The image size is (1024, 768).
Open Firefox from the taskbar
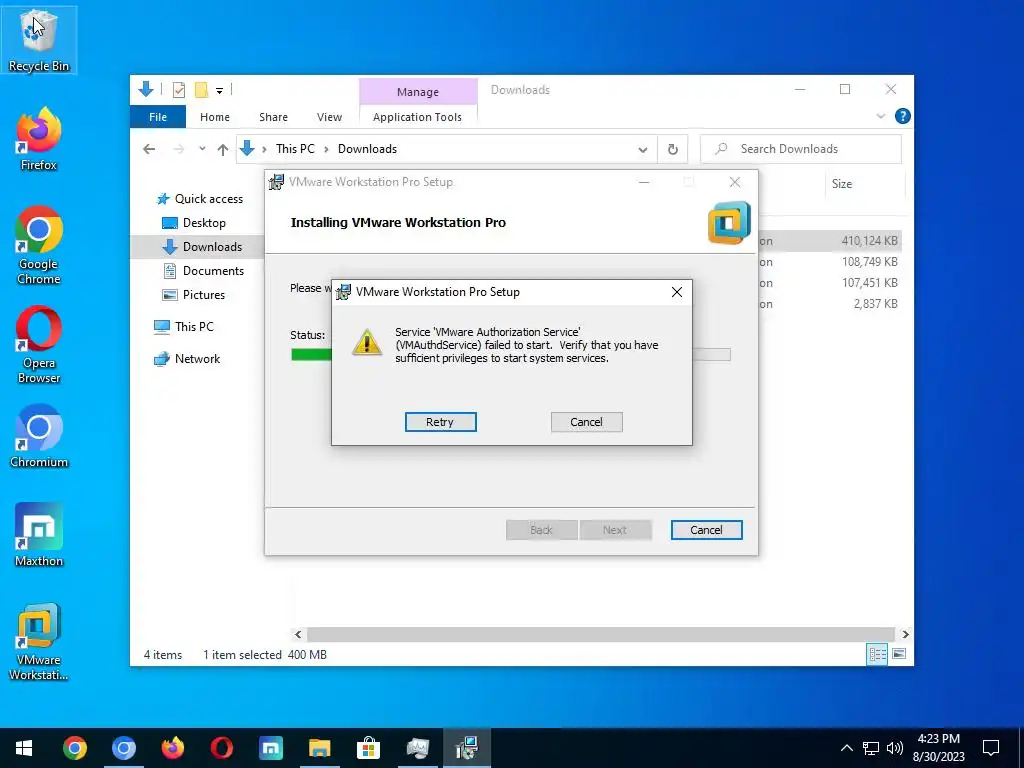pos(172,748)
